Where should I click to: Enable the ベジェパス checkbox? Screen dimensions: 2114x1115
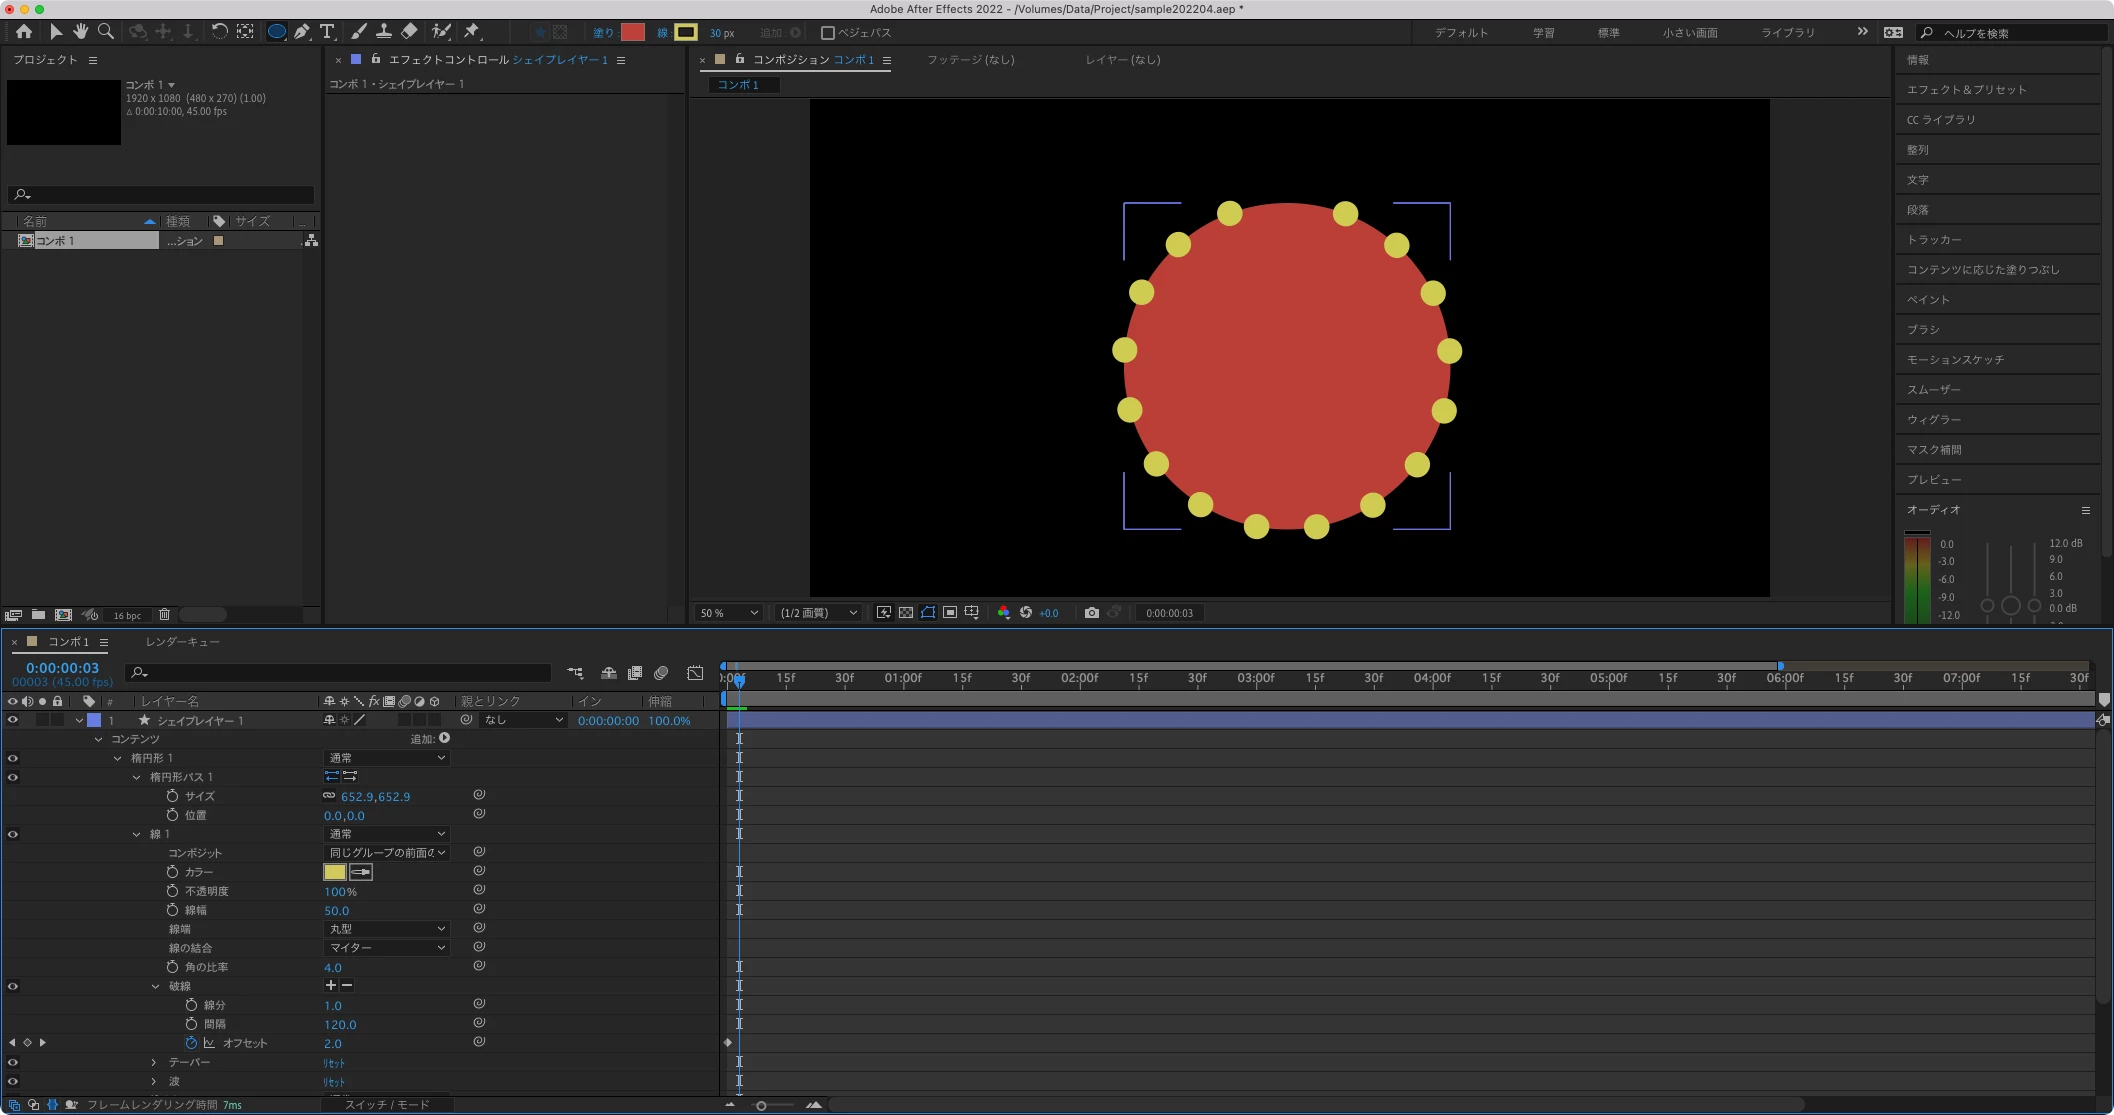[x=827, y=33]
